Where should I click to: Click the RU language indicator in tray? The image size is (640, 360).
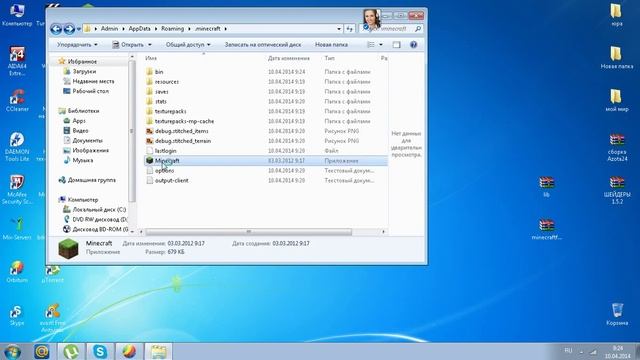[568, 350]
